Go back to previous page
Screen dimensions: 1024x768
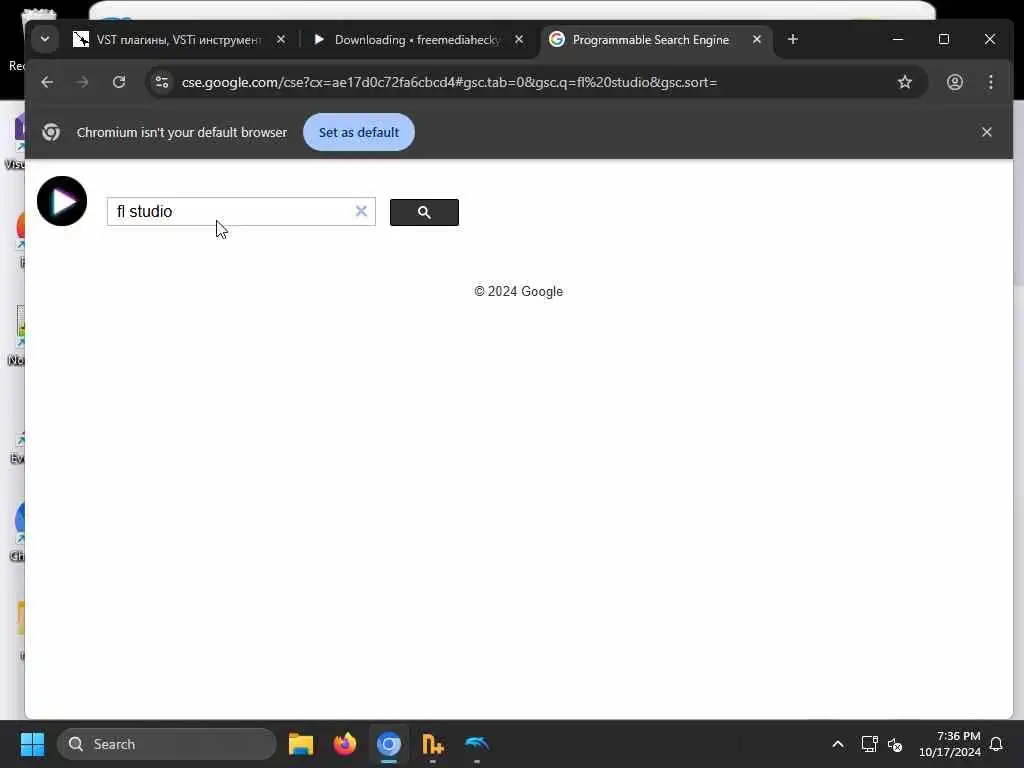pos(47,82)
